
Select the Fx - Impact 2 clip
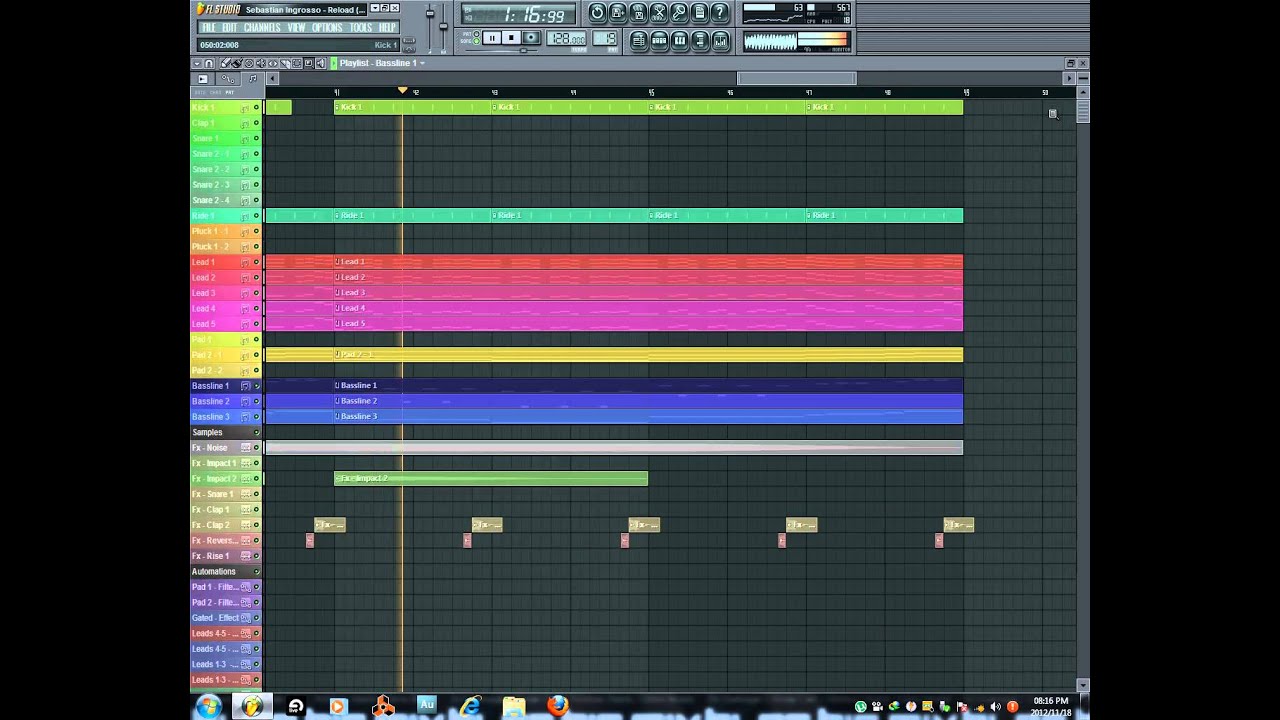coord(491,479)
